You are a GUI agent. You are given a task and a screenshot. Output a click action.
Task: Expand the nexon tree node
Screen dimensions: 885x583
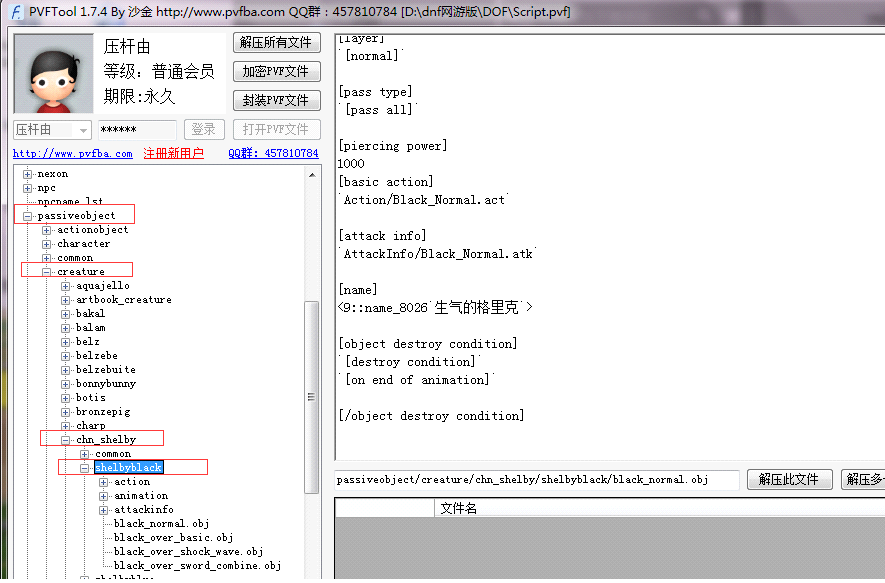pyautogui.click(x=28, y=174)
